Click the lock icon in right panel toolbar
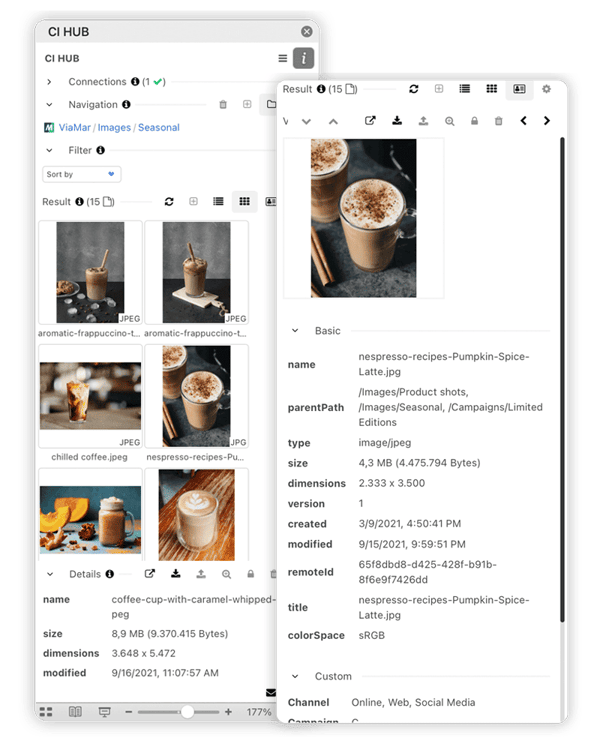600x747 pixels. point(474,121)
